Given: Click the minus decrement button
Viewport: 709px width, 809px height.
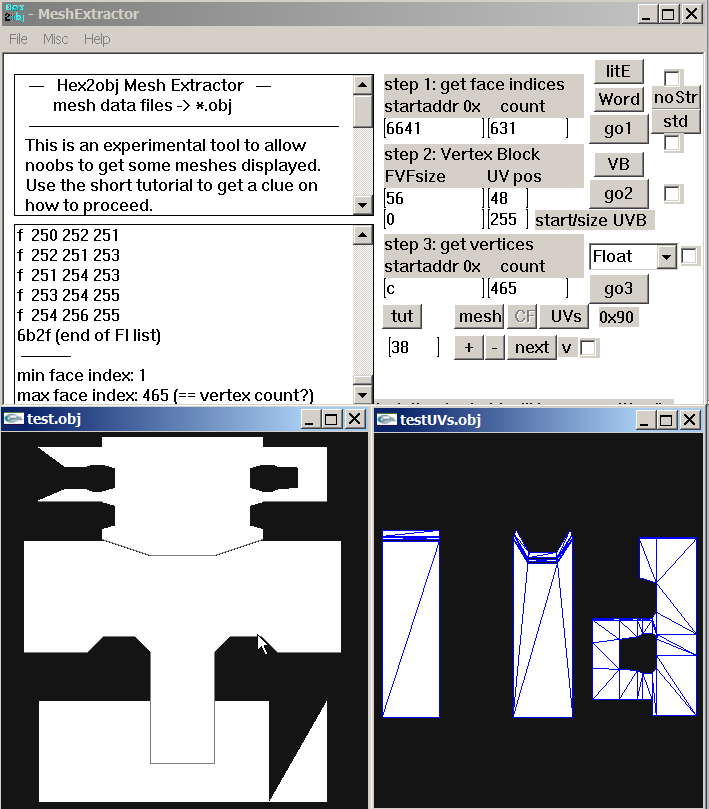Looking at the screenshot, I should pos(494,347).
